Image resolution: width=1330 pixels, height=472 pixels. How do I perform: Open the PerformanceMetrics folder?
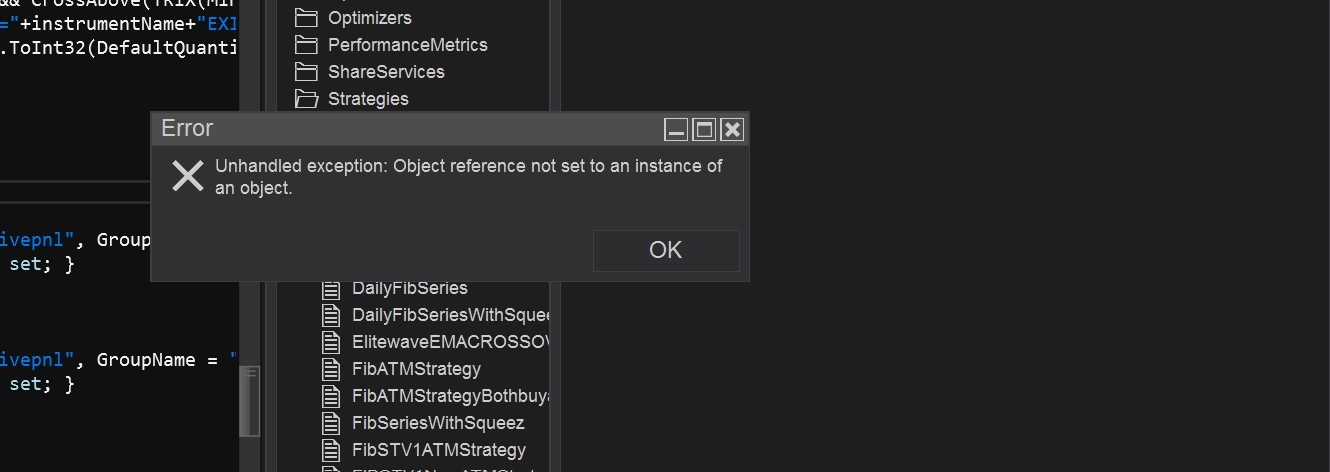pyautogui.click(x=407, y=45)
